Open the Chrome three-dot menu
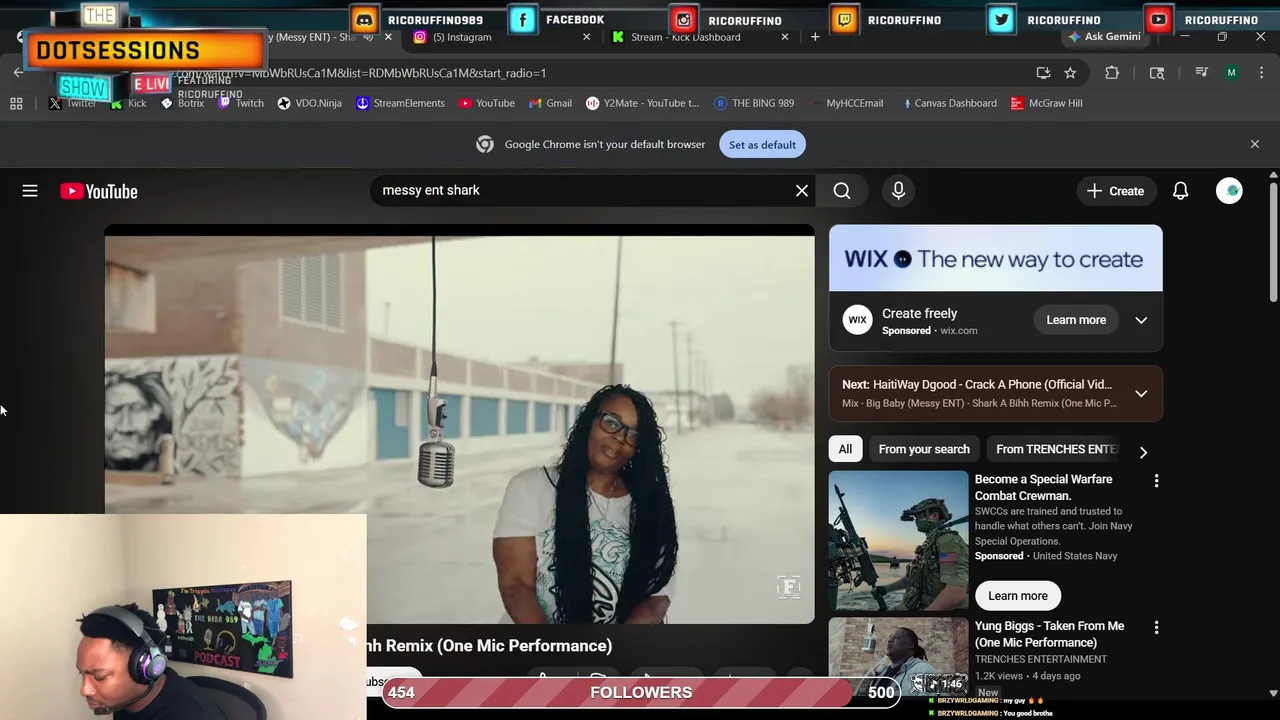The width and height of the screenshot is (1280, 720). point(1262,73)
